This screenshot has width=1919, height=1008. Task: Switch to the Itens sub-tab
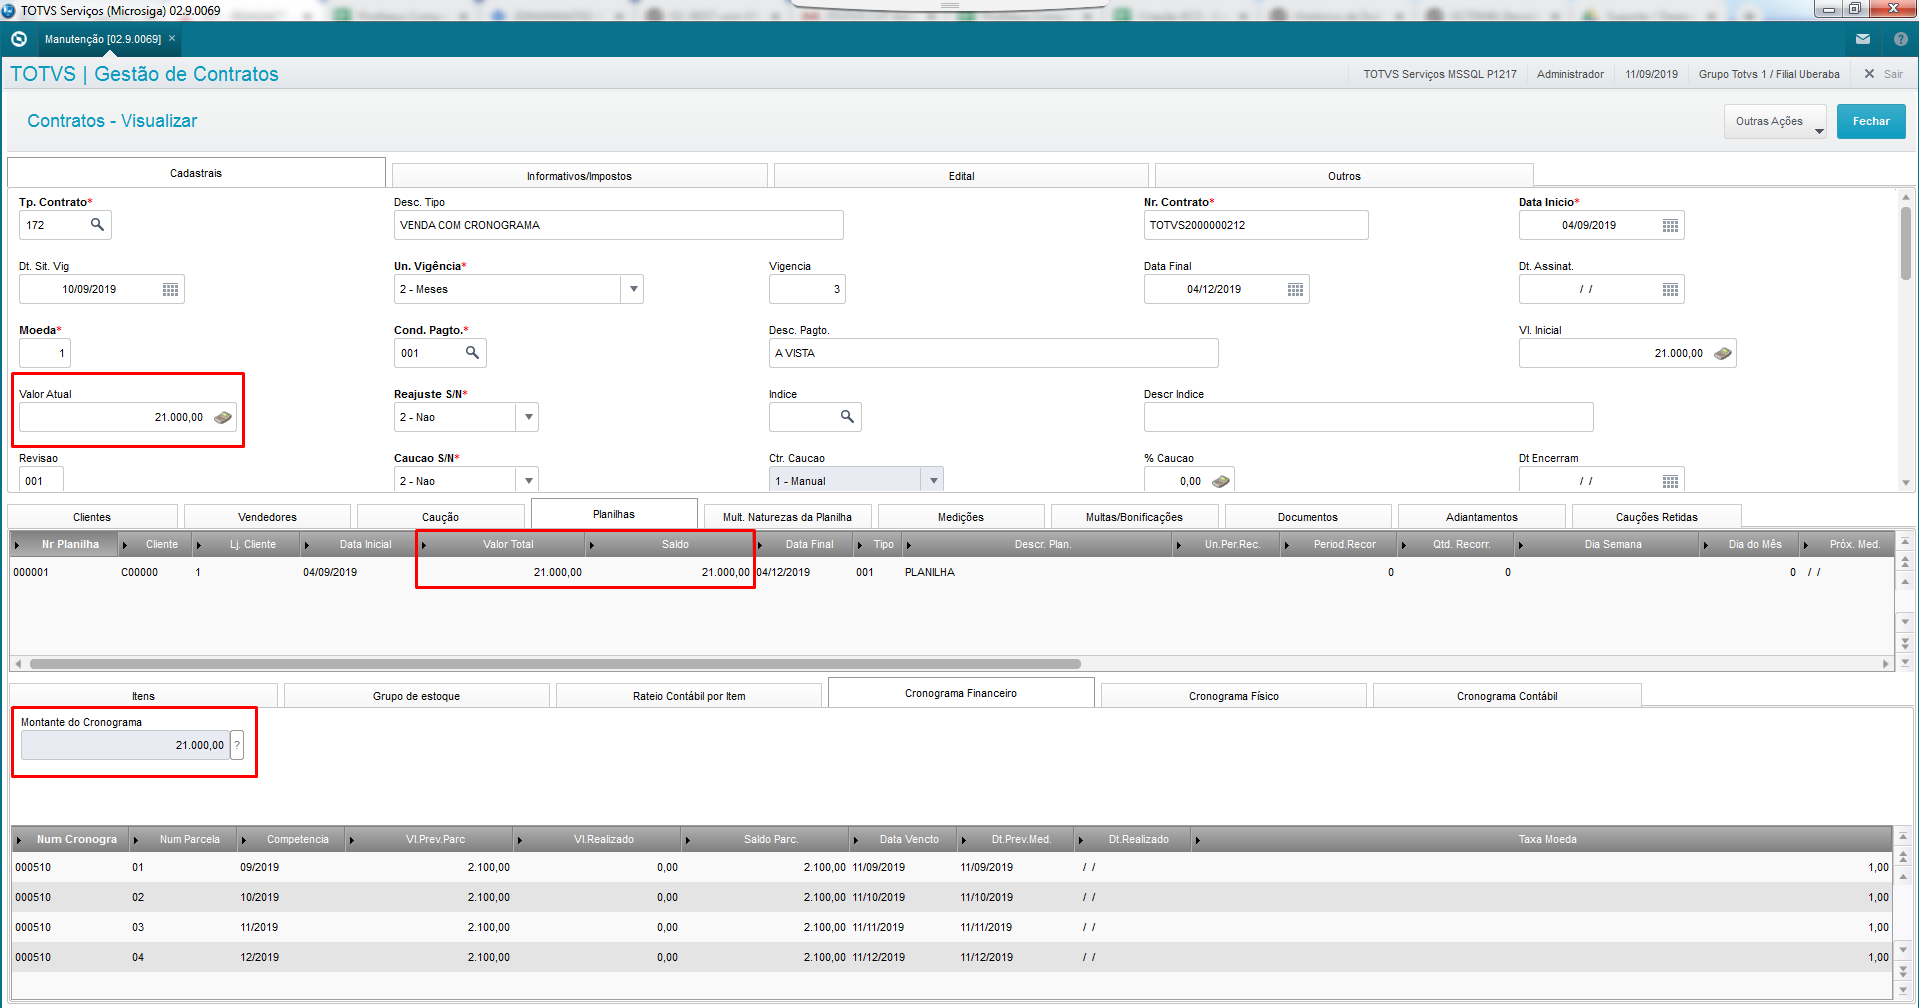[143, 696]
